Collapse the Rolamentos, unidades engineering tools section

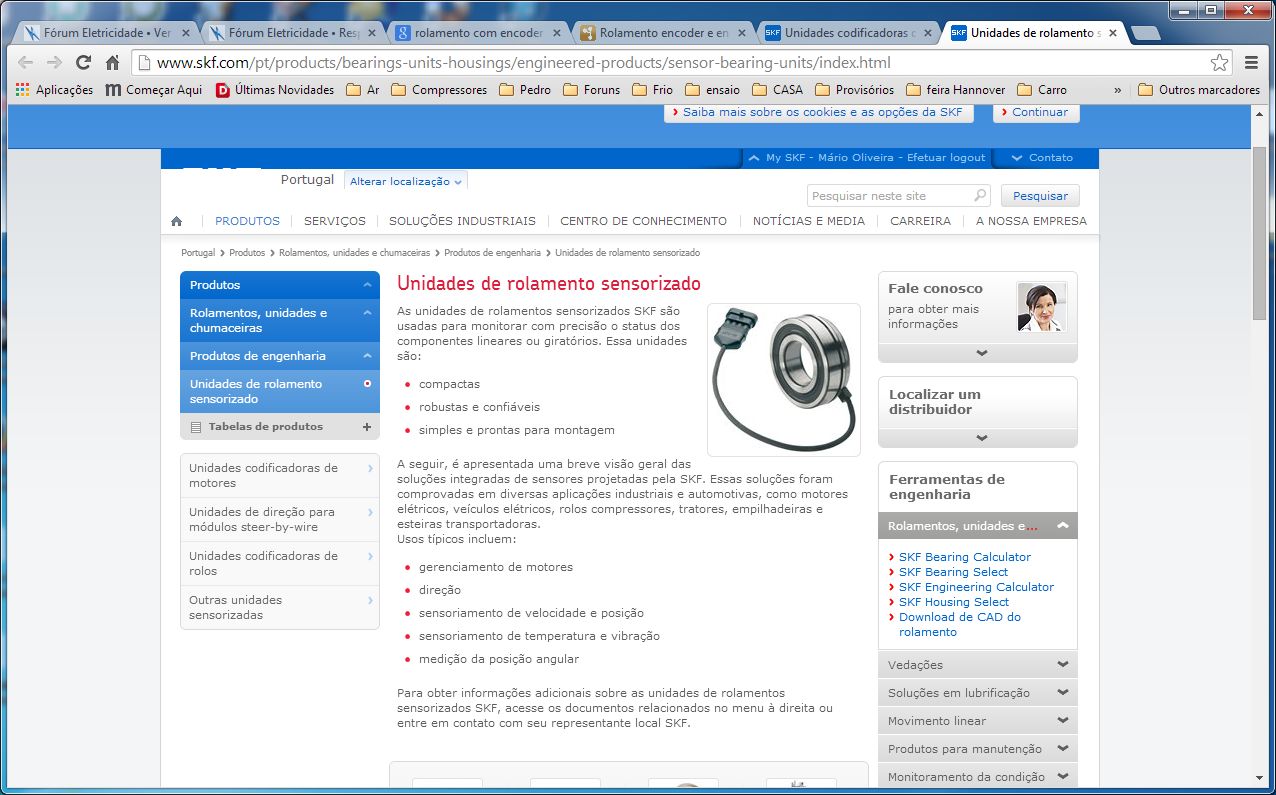(x=1061, y=526)
